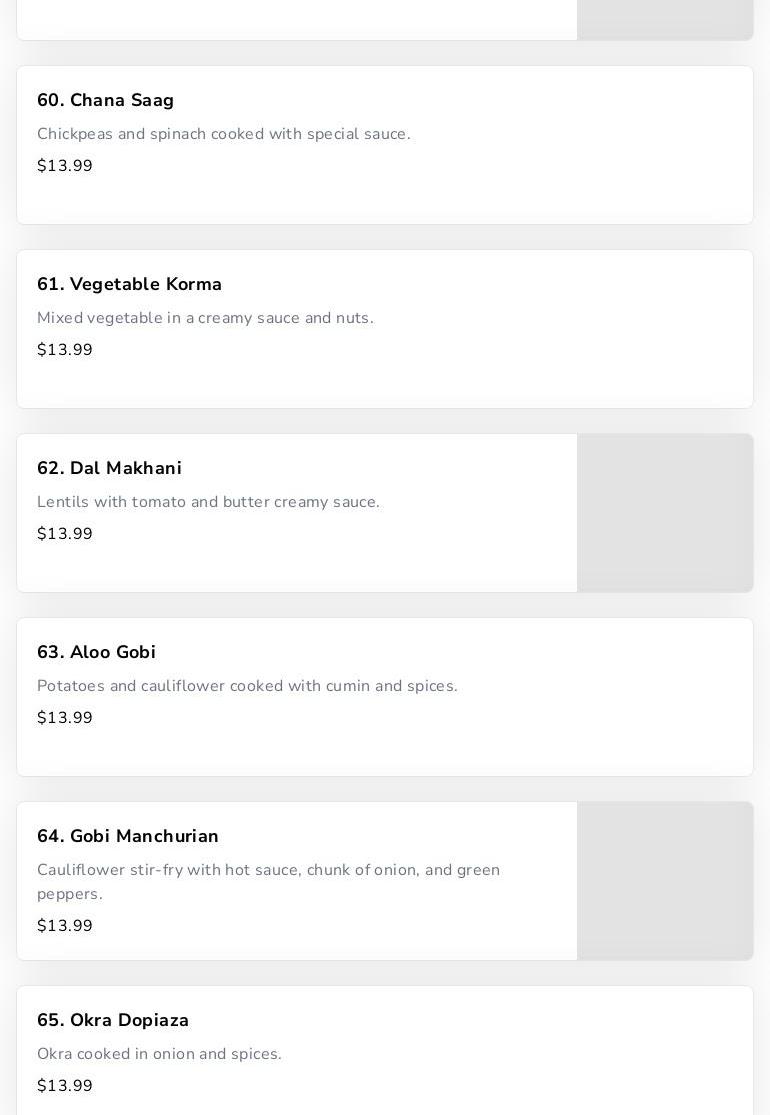Image resolution: width=770 pixels, height=1115 pixels.
Task: Click the Chana Saag description text
Action: tap(223, 134)
